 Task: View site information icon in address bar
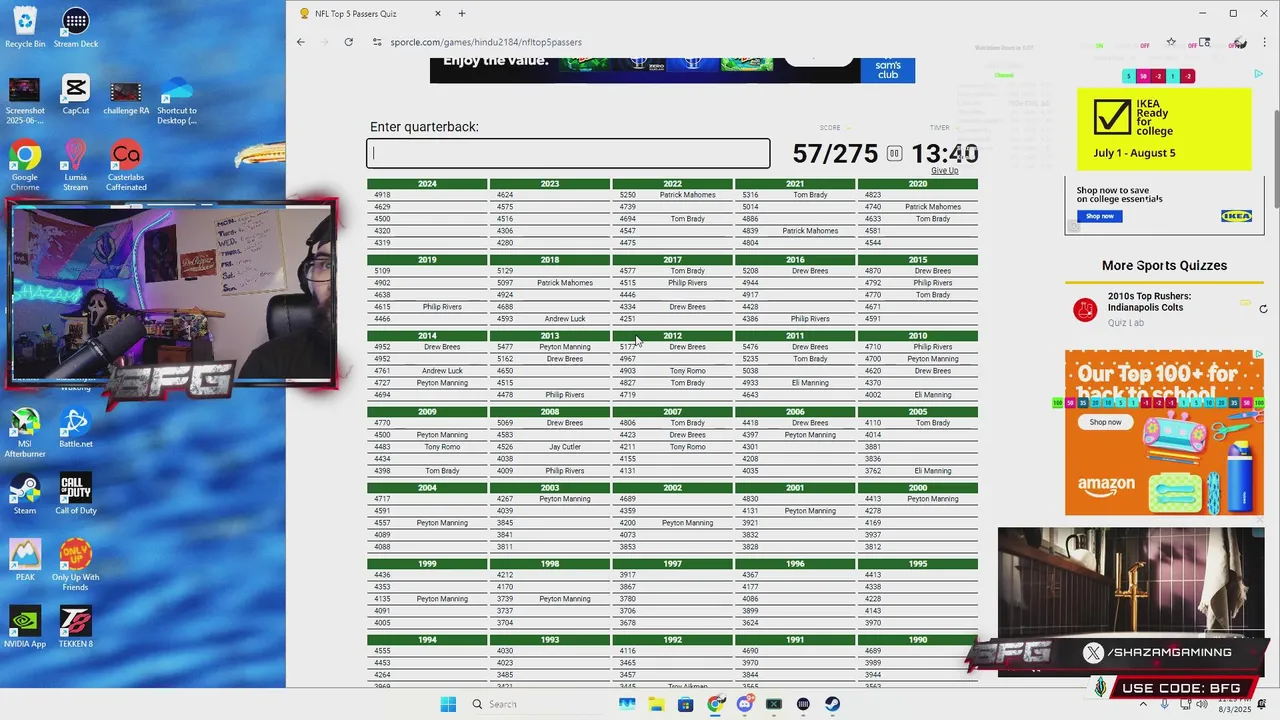click(377, 42)
